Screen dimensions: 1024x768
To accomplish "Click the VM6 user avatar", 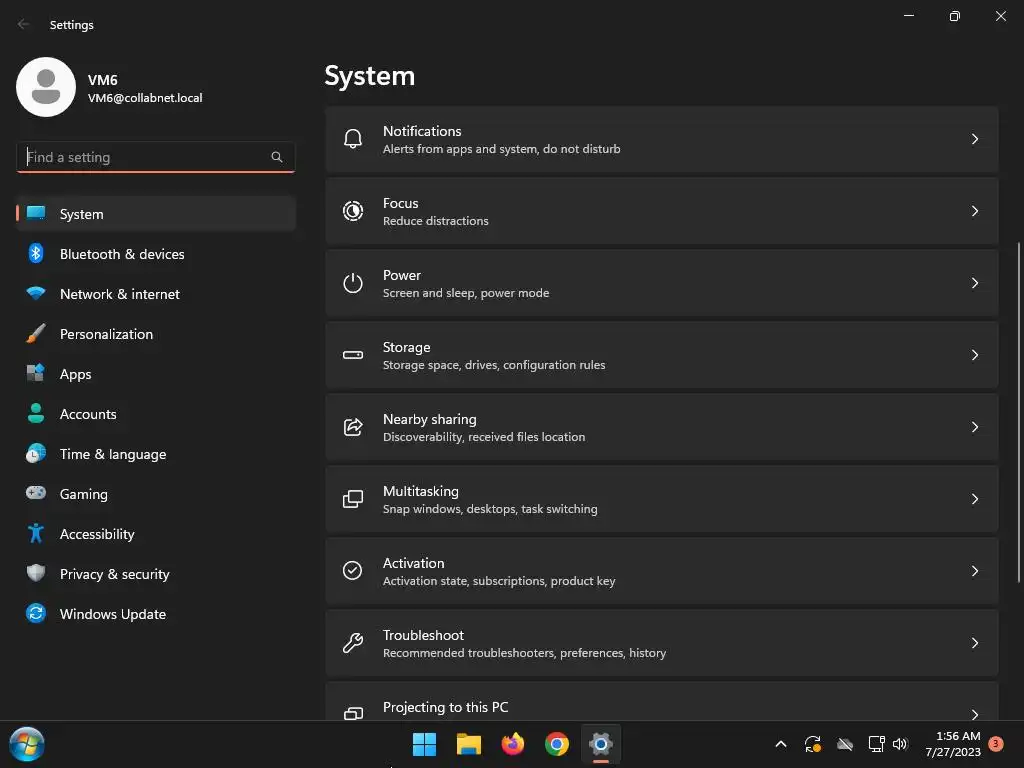I will coord(46,87).
